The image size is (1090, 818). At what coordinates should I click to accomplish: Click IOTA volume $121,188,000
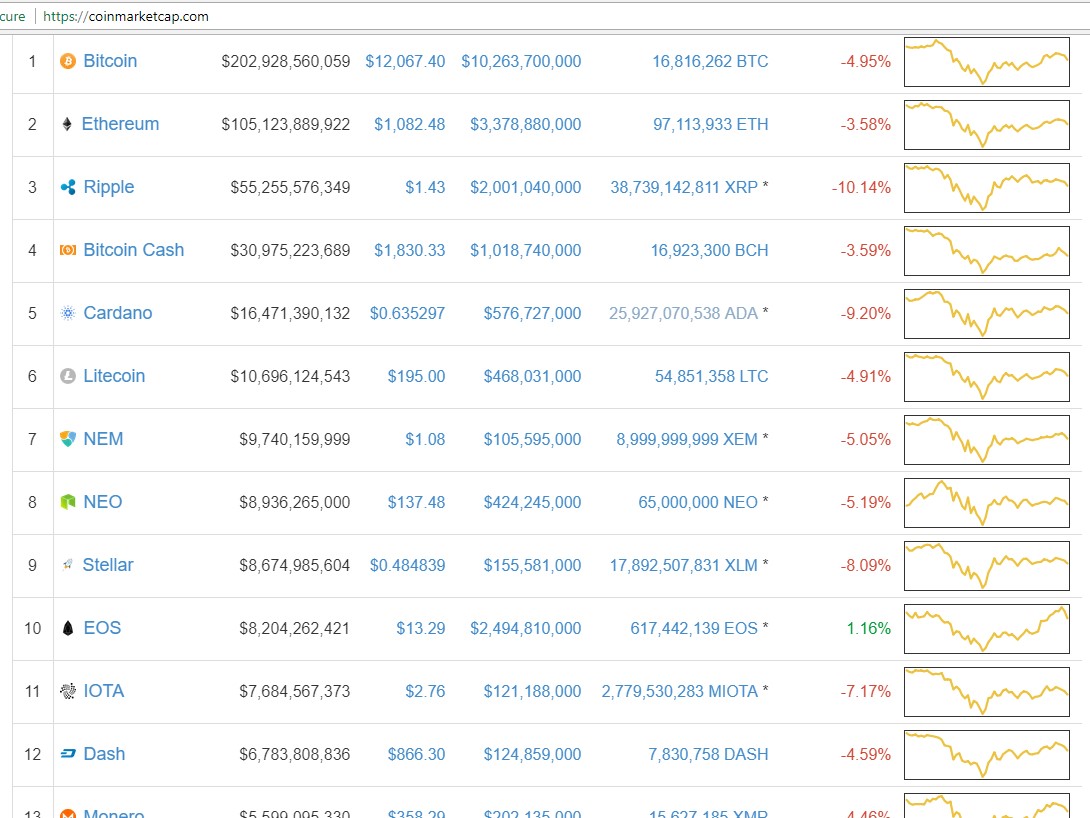(x=532, y=692)
